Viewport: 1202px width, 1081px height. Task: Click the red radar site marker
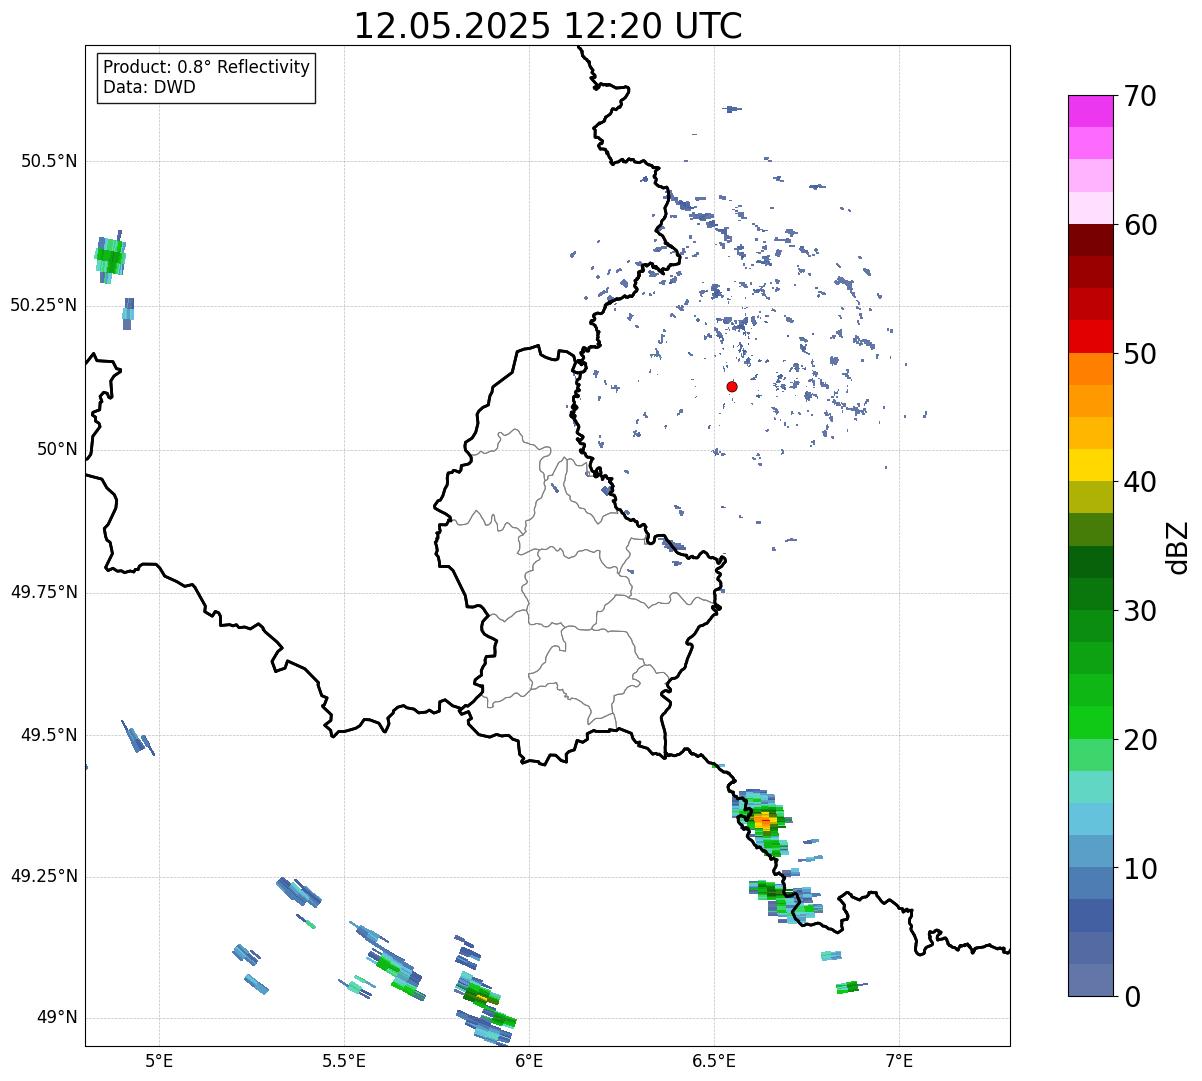[x=732, y=386]
